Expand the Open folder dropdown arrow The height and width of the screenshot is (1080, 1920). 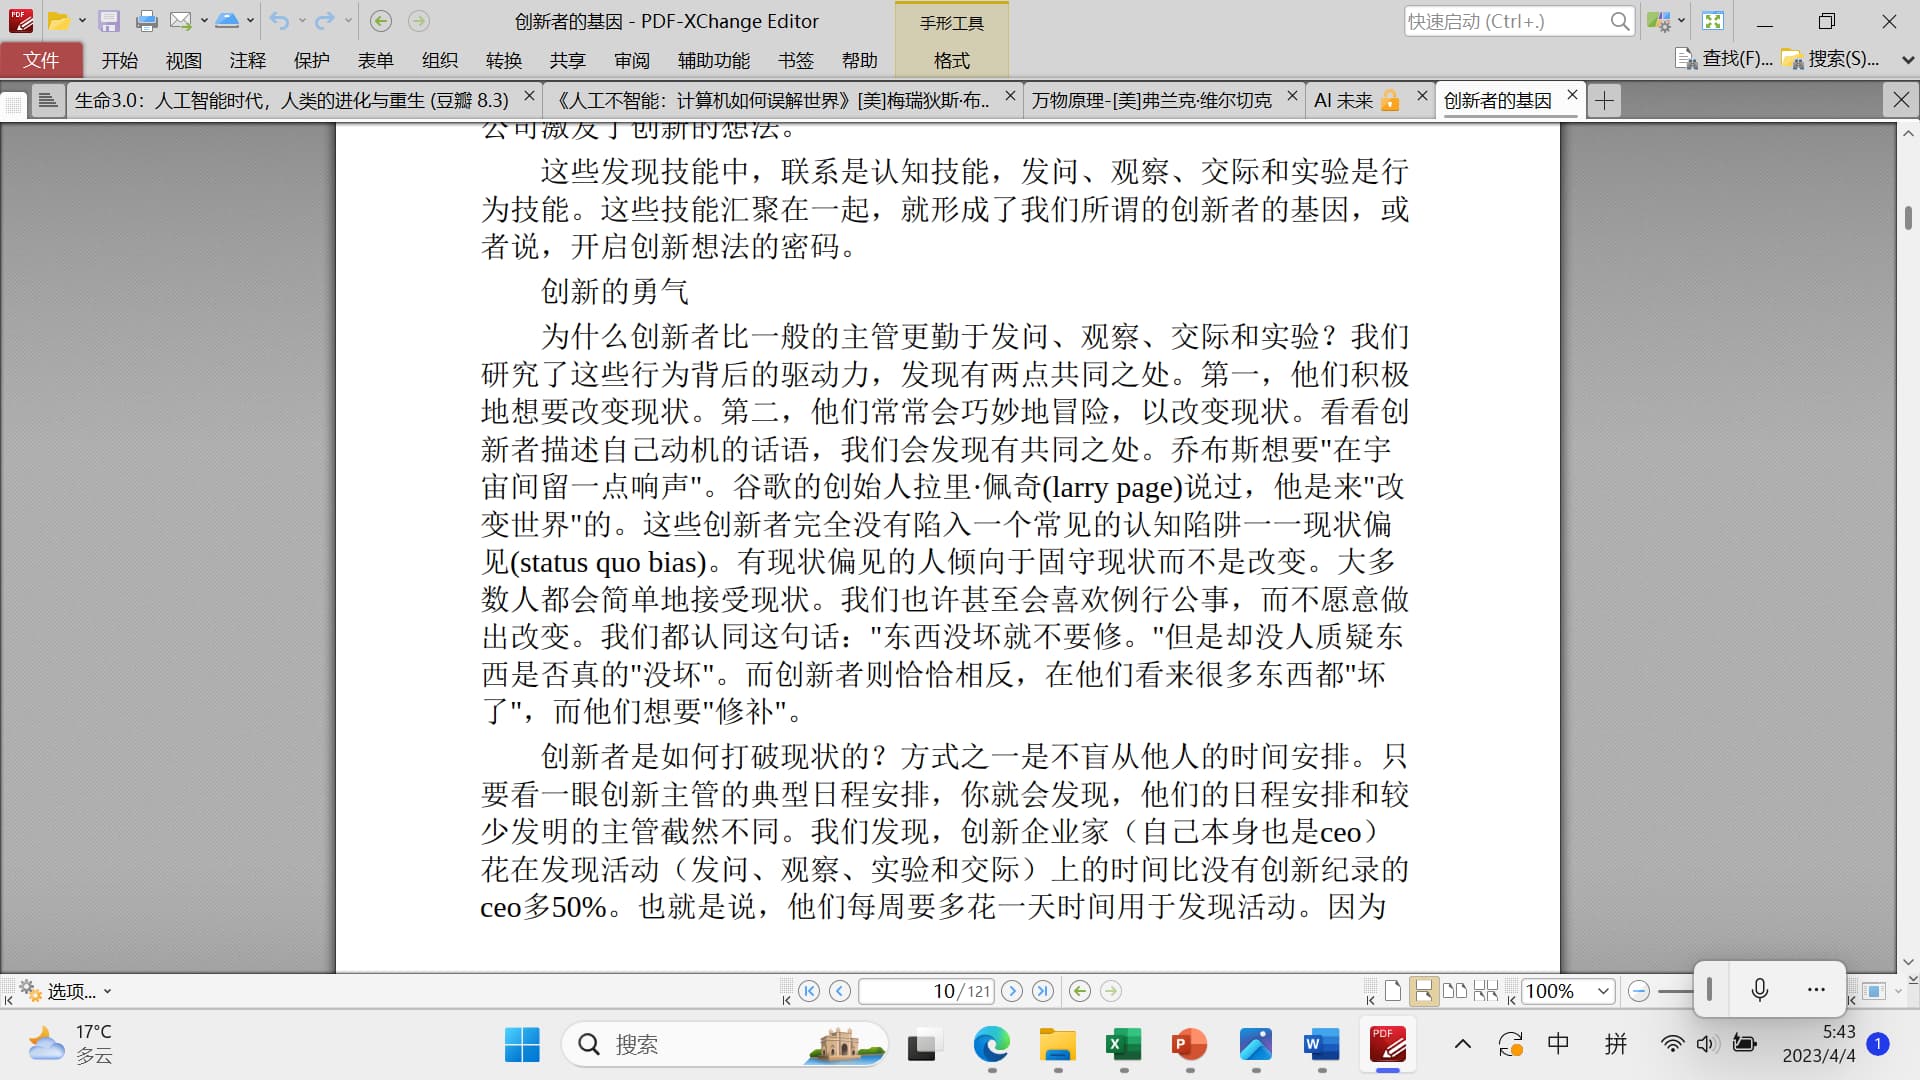[82, 21]
